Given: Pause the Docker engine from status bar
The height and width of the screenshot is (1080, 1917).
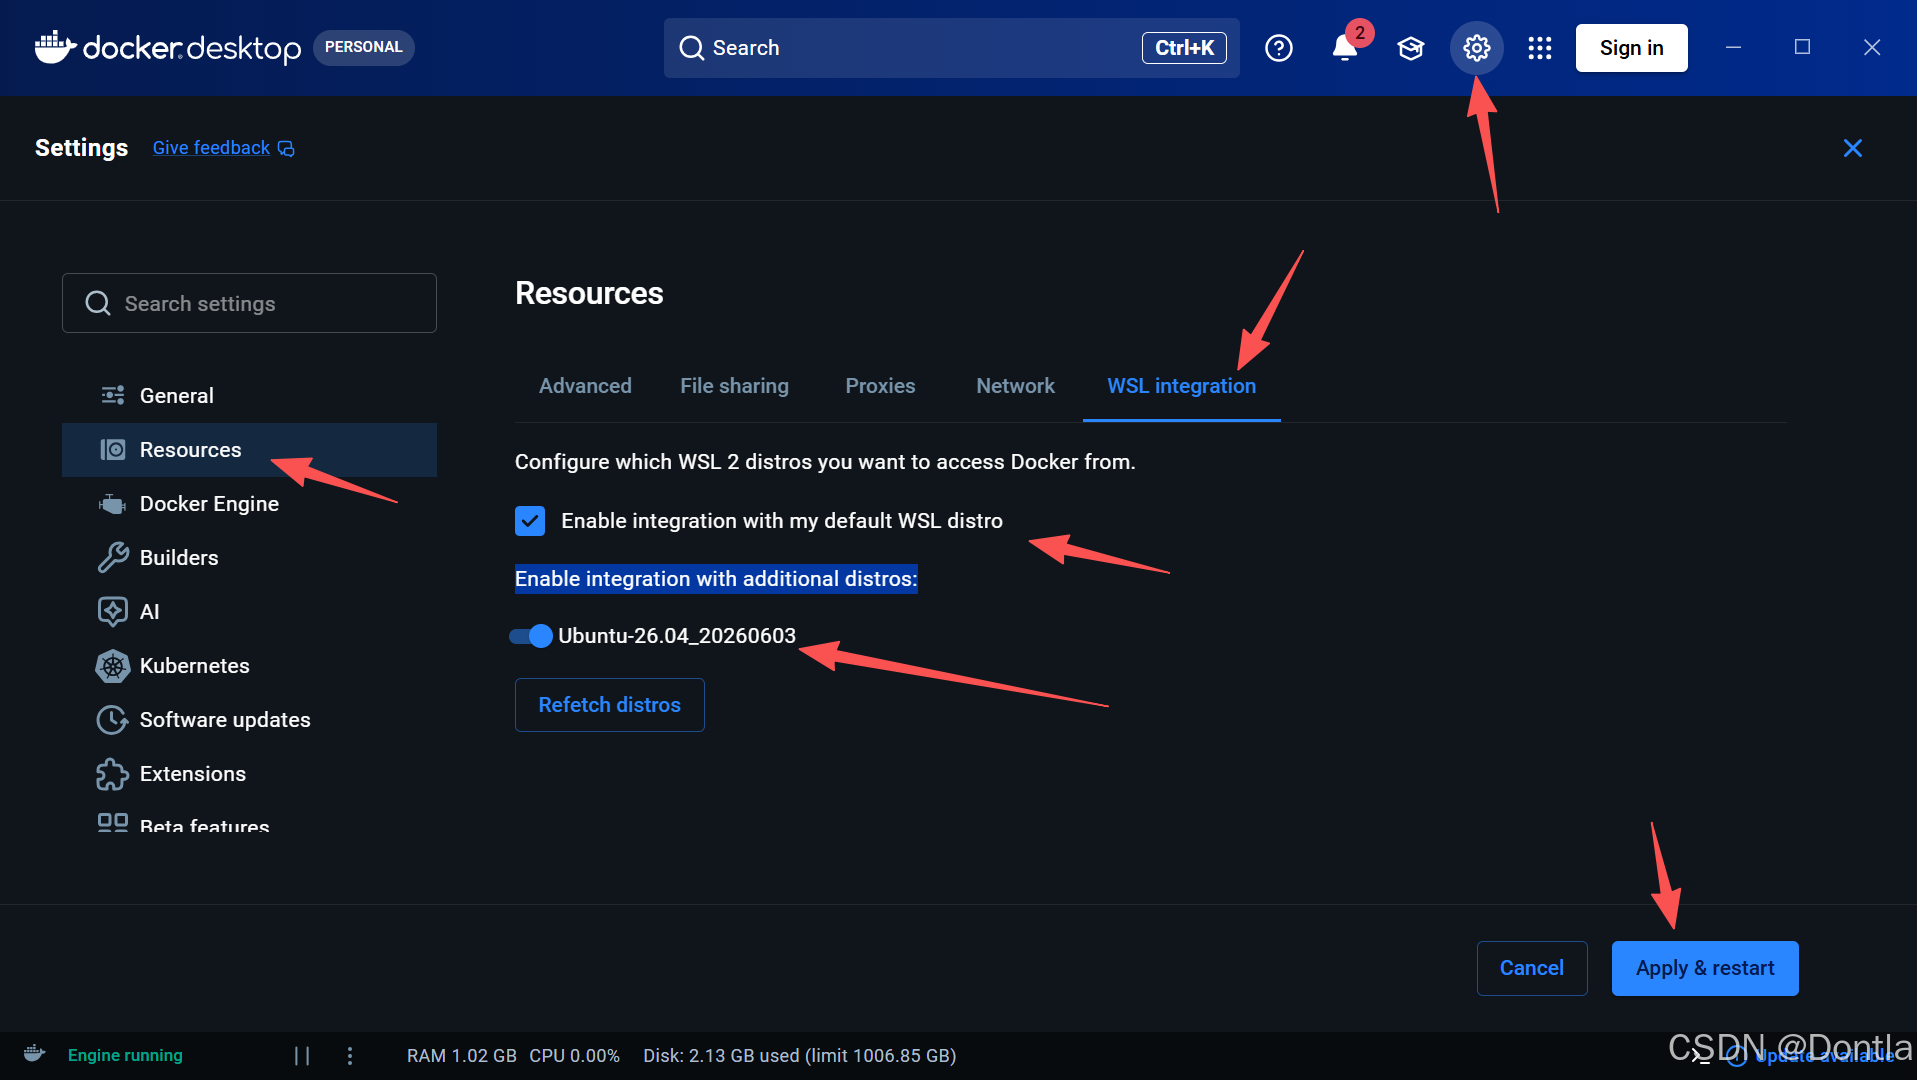Looking at the screenshot, I should point(302,1055).
